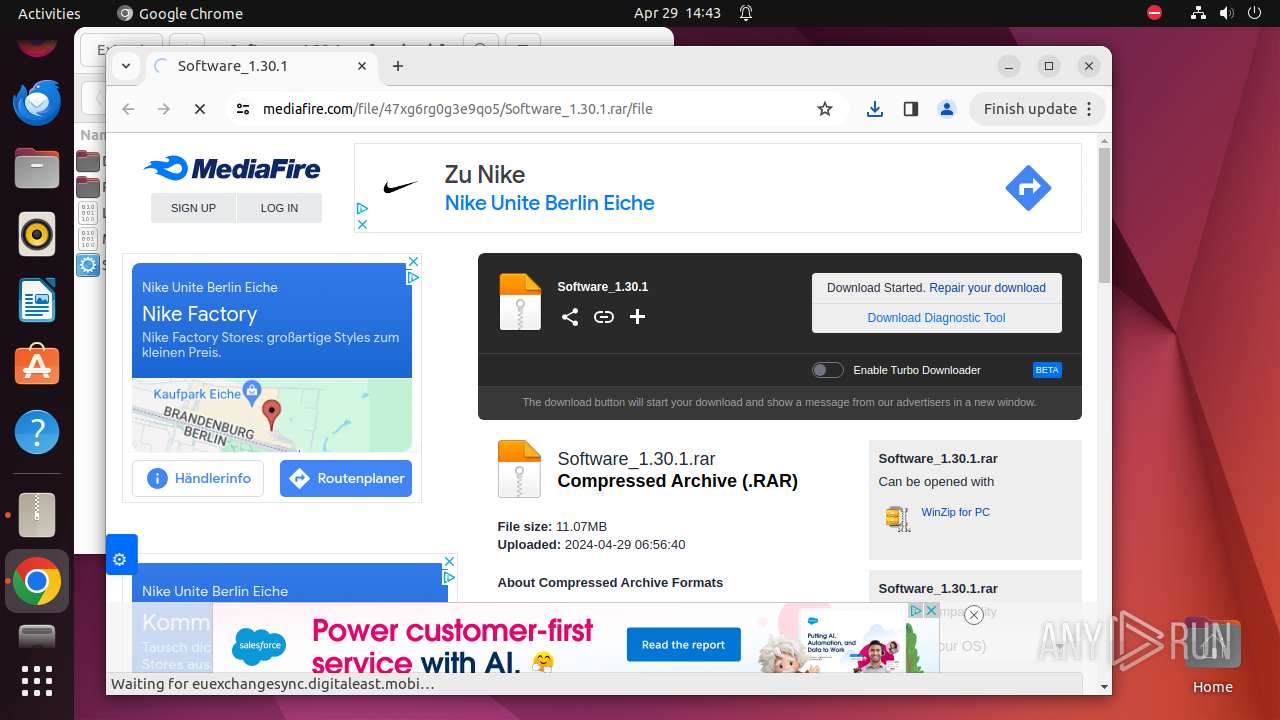The width and height of the screenshot is (1280, 720).
Task: Open the Chrome three-dot menu
Action: click(x=1090, y=109)
